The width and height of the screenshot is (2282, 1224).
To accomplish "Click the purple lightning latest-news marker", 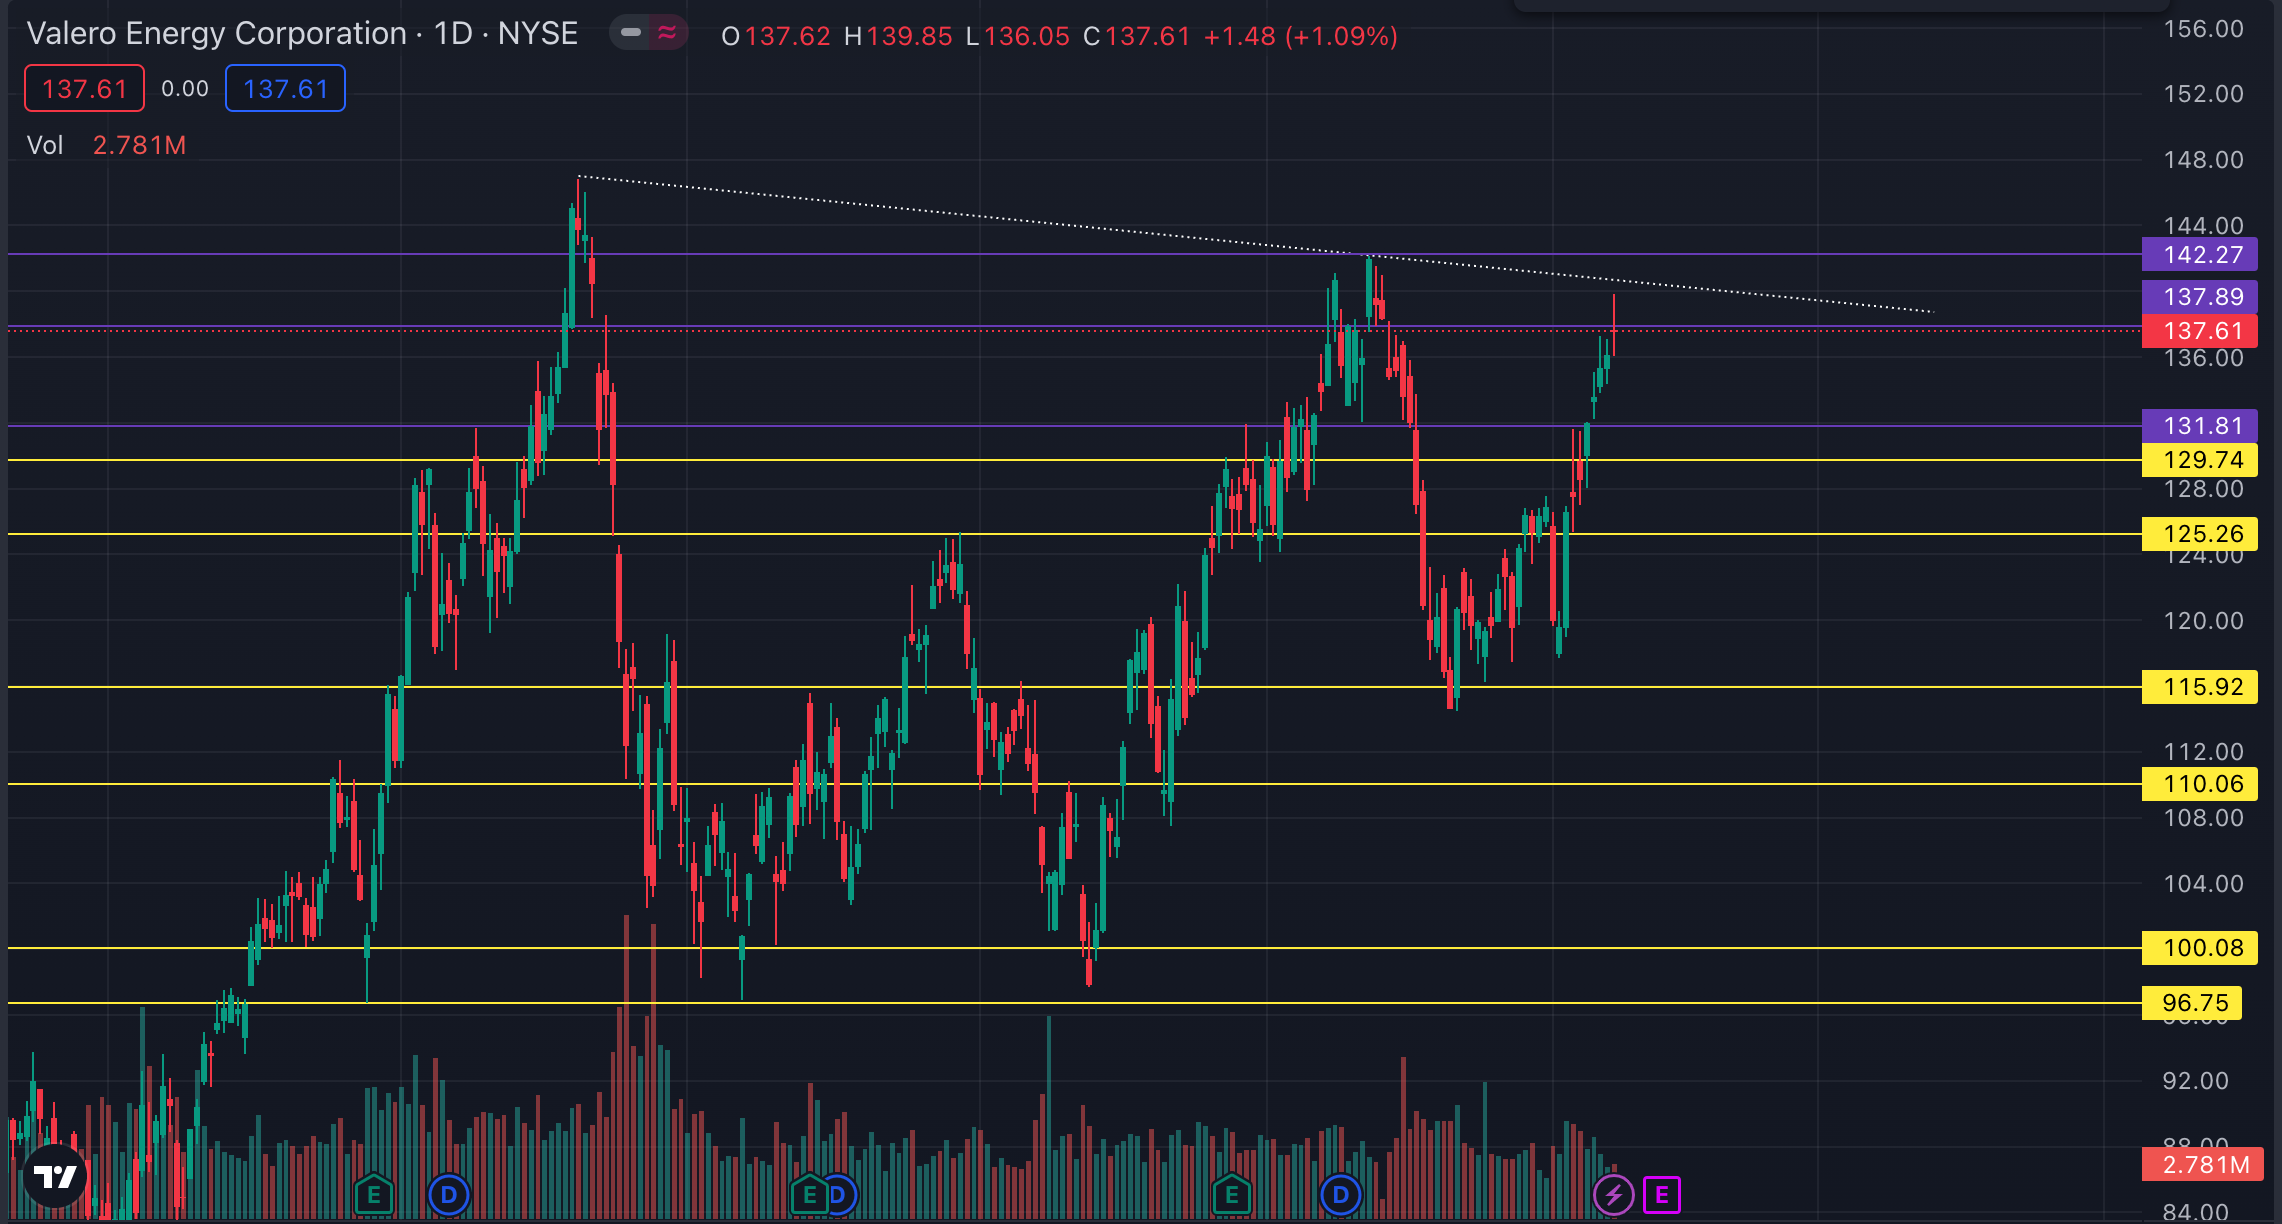I will click(1613, 1194).
